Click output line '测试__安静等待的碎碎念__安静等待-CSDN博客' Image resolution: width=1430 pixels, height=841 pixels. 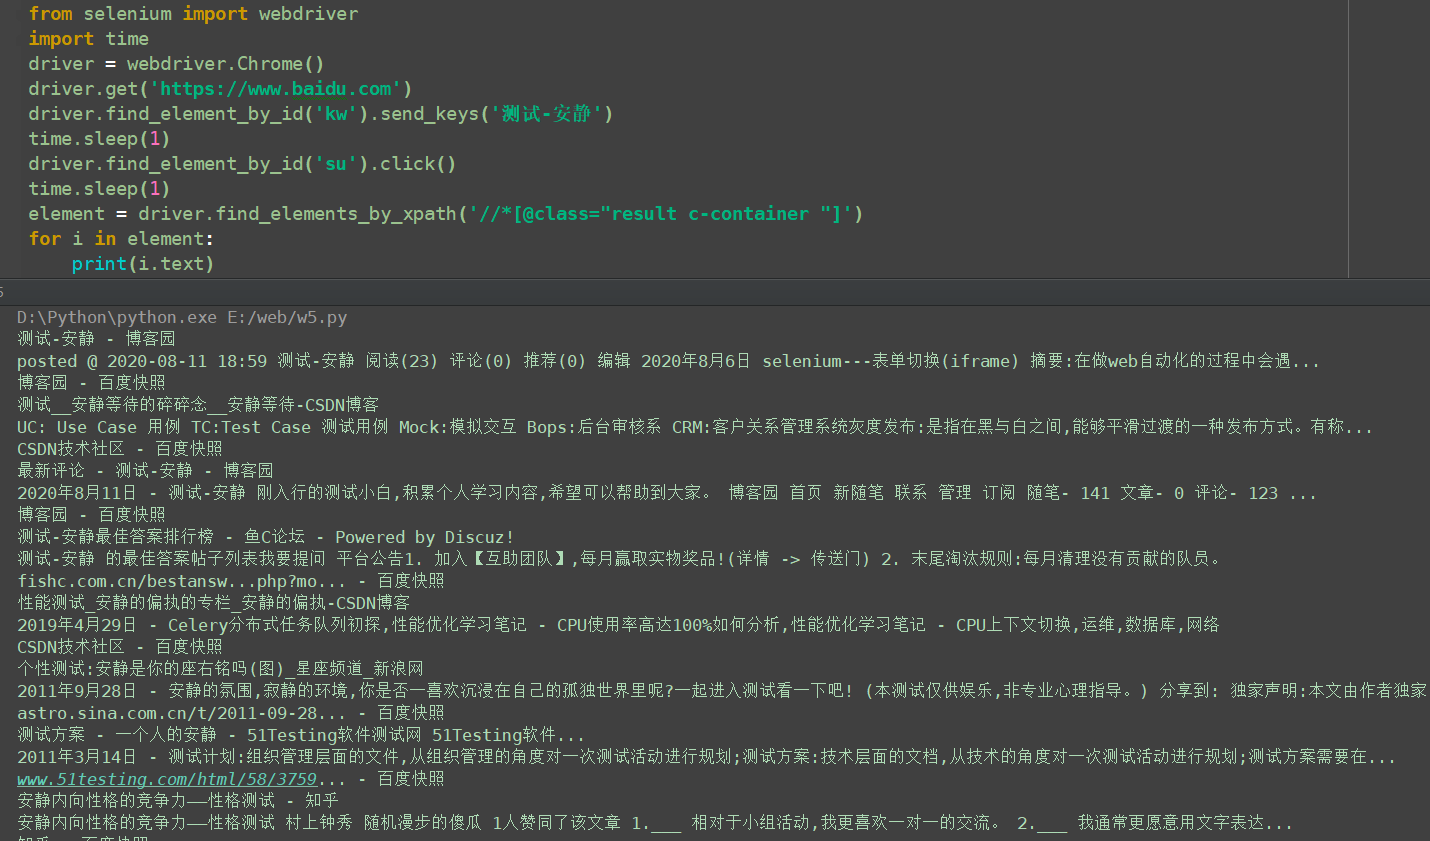click(x=198, y=405)
